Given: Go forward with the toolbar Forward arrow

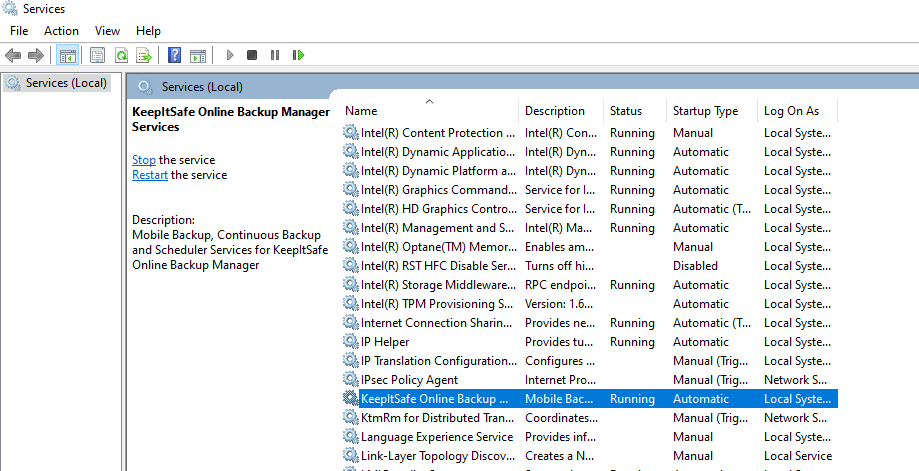Looking at the screenshot, I should 36,56.
